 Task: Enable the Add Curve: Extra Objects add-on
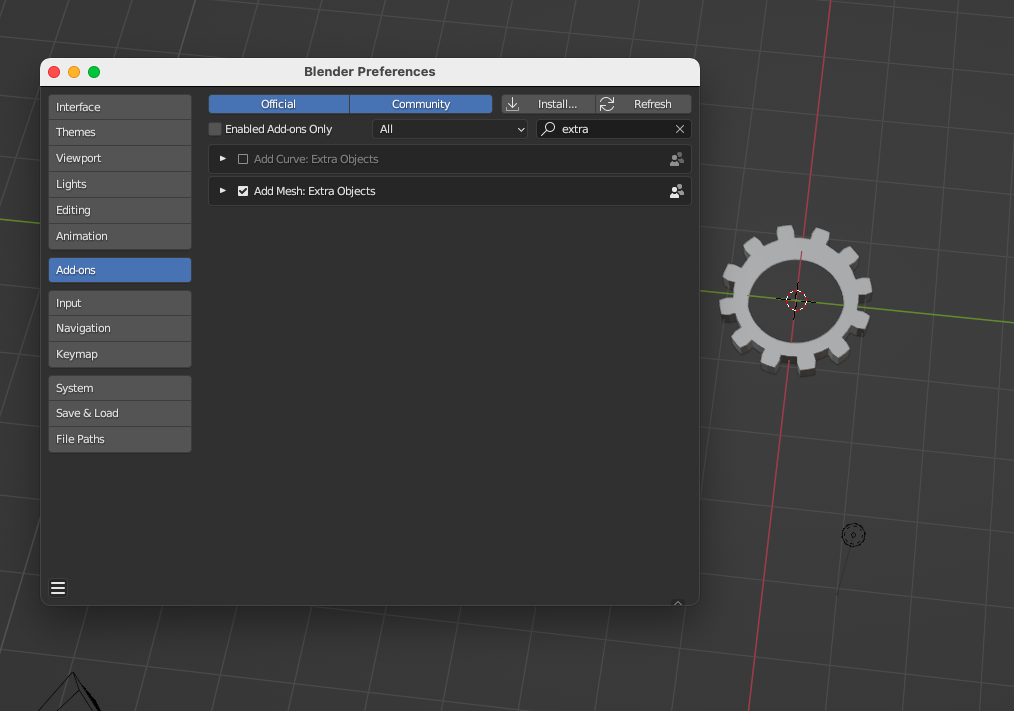point(243,159)
